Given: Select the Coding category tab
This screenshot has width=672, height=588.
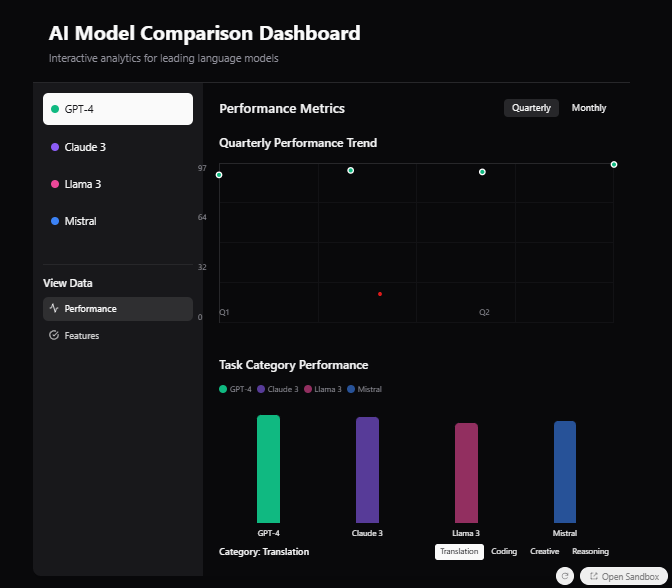Looking at the screenshot, I should coord(504,552).
